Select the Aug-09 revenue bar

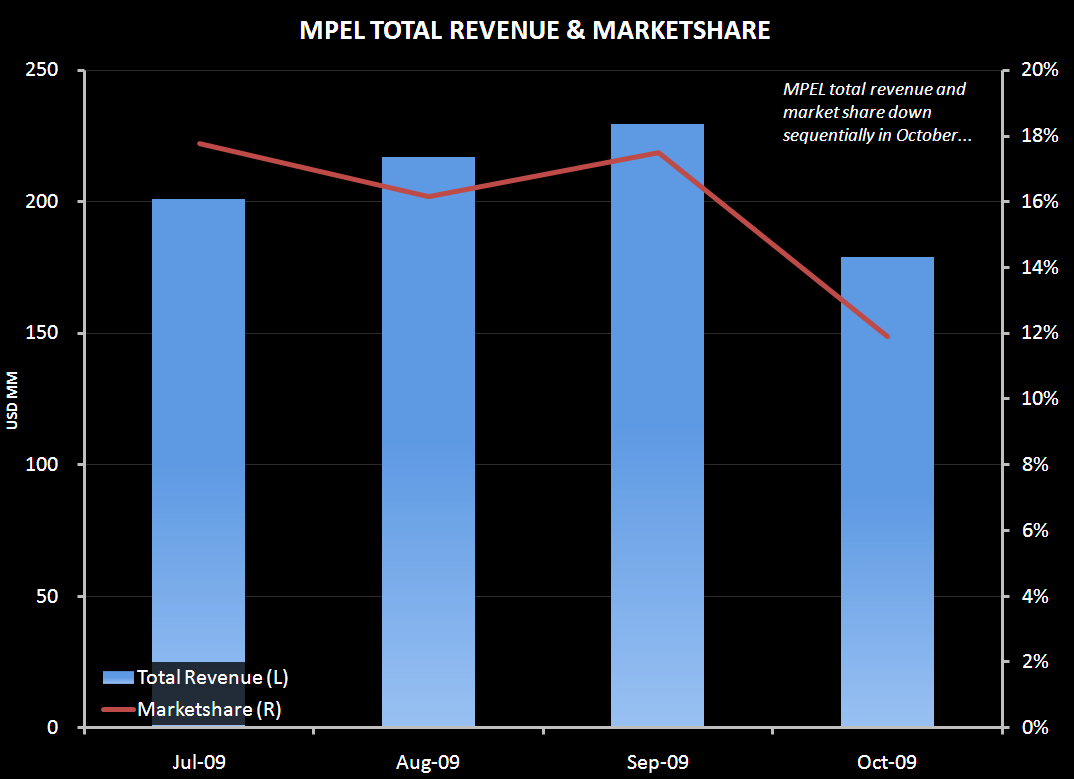pyautogui.click(x=428, y=440)
